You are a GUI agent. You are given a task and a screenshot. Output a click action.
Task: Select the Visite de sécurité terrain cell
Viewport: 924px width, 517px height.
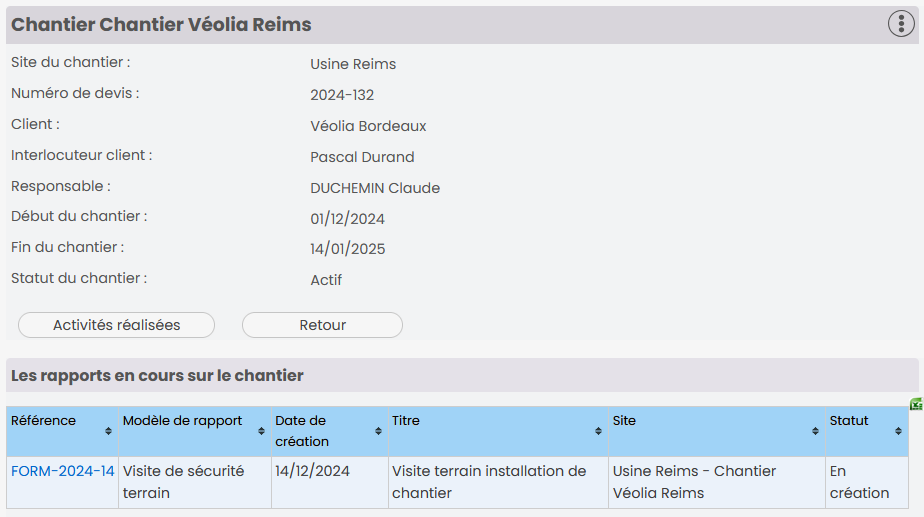tap(194, 482)
